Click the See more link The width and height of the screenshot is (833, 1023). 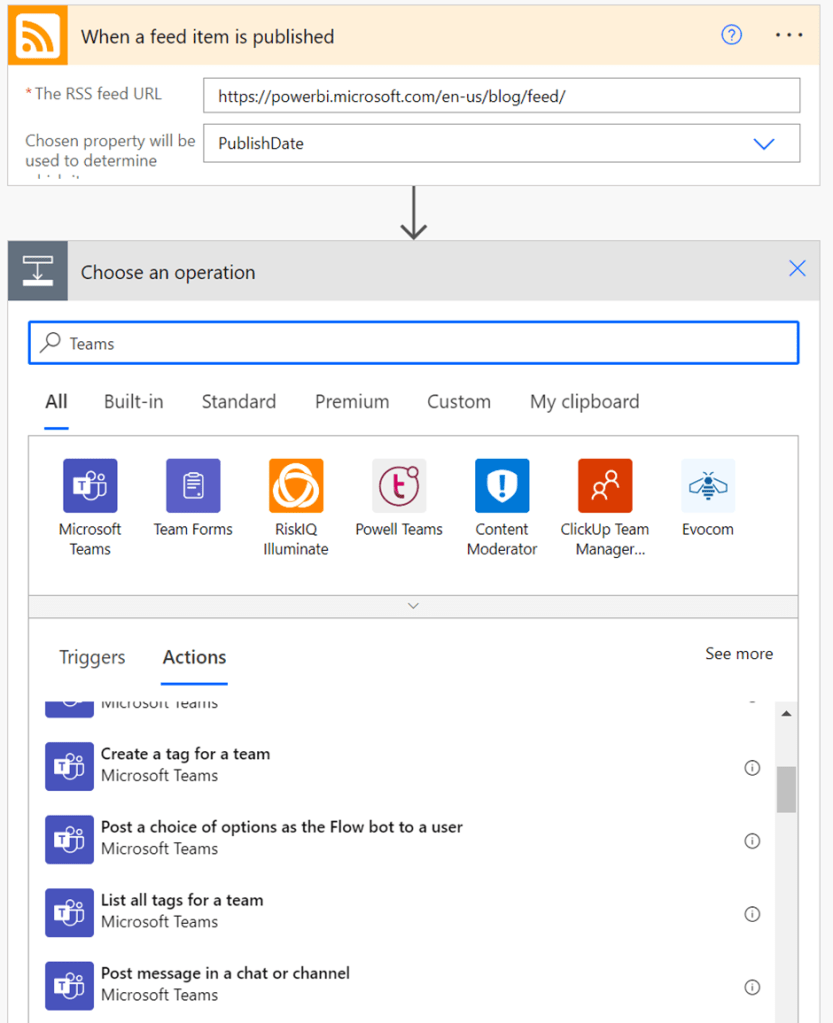[x=739, y=653]
